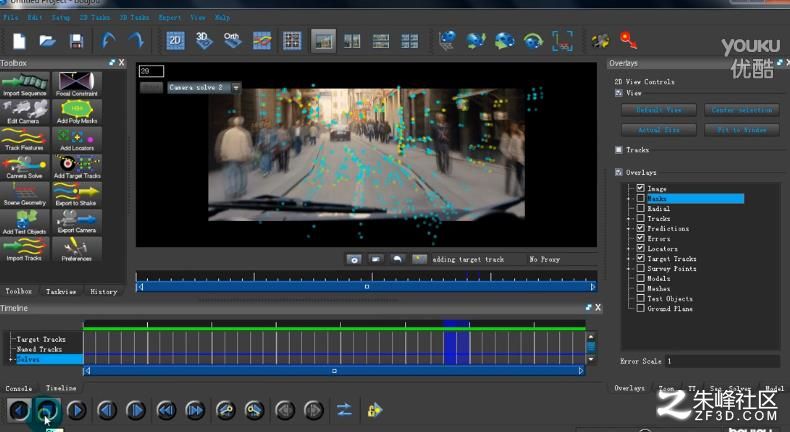Enable the Ground Plane overlay checkbox
This screenshot has width=790, height=432.
tap(640, 308)
